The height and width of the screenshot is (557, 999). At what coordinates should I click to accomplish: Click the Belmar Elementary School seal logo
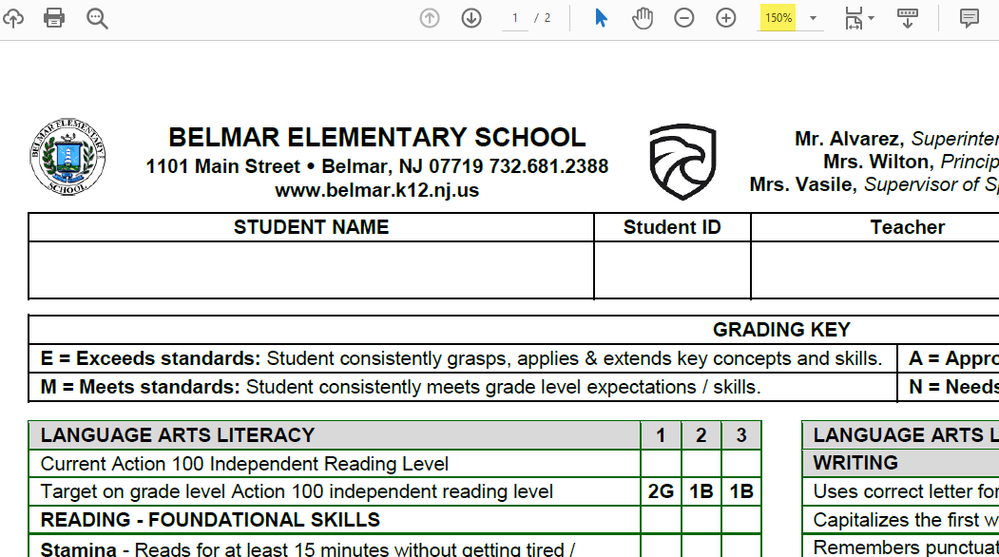click(x=68, y=157)
